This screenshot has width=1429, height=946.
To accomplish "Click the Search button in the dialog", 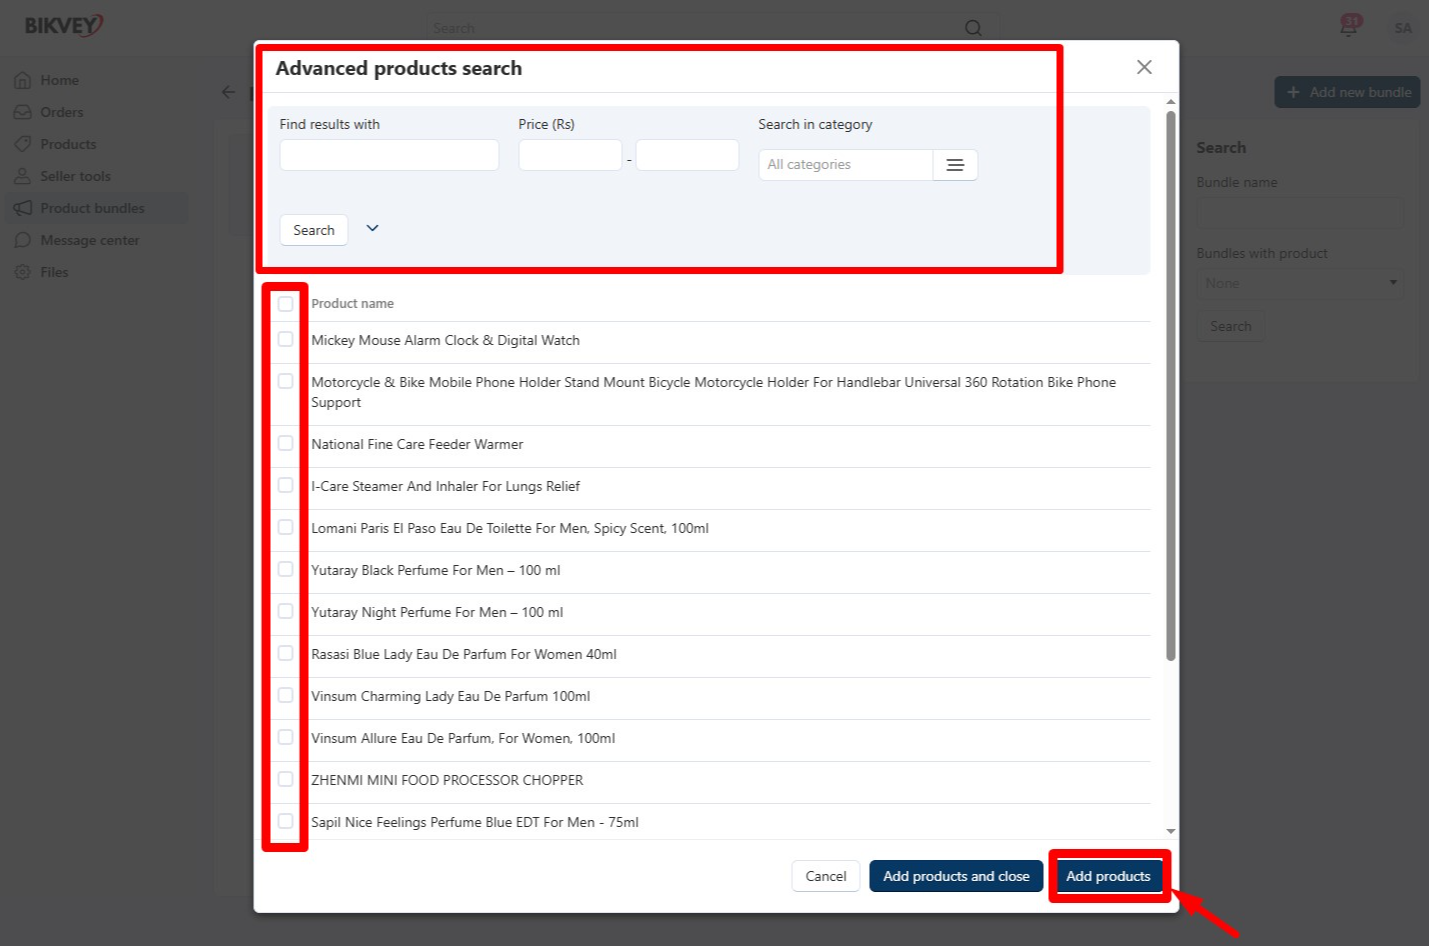I will pos(314,230).
